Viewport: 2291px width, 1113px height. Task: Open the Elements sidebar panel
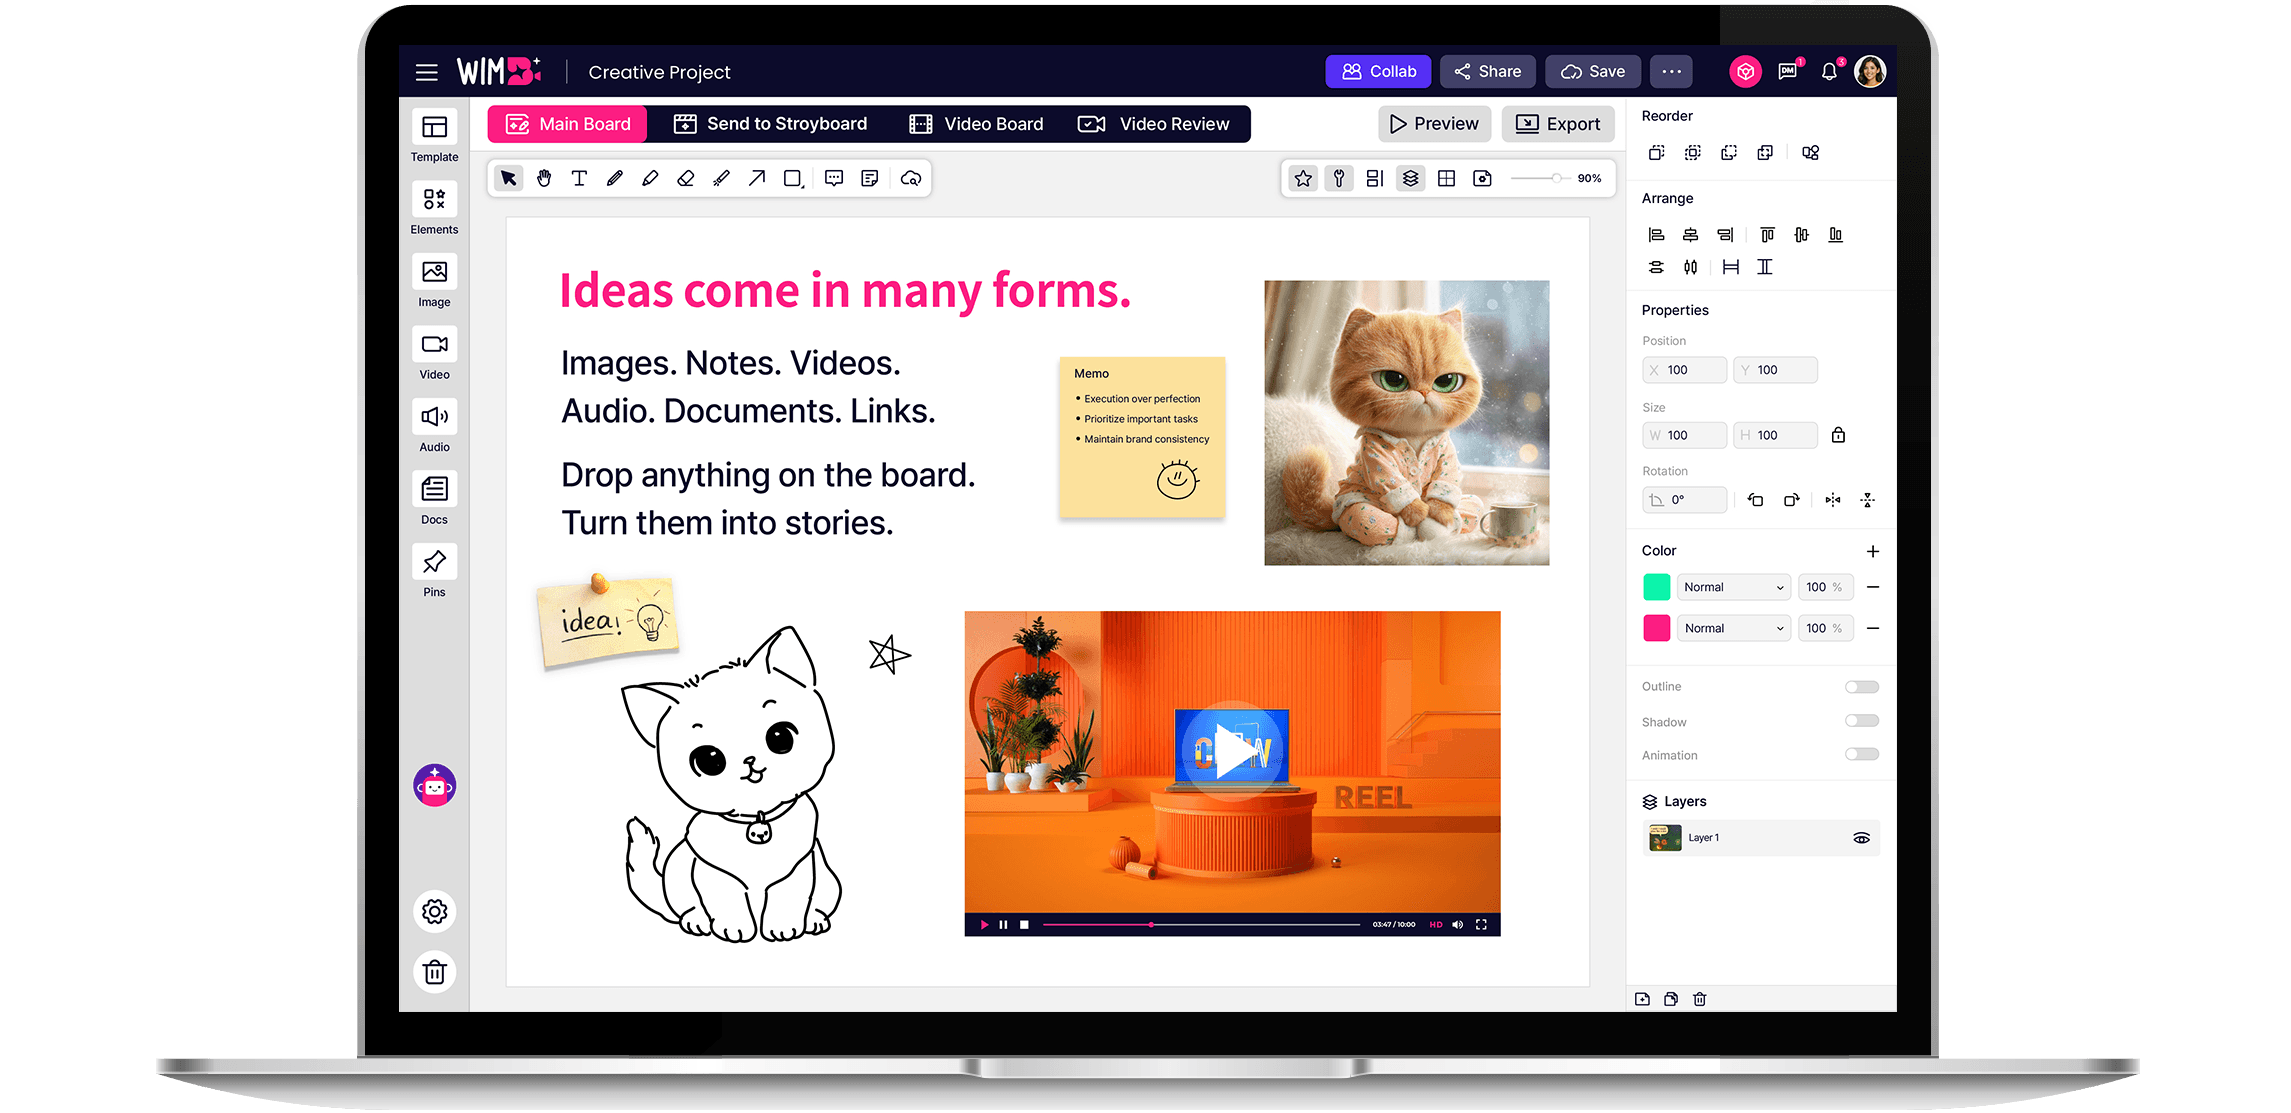tap(434, 208)
